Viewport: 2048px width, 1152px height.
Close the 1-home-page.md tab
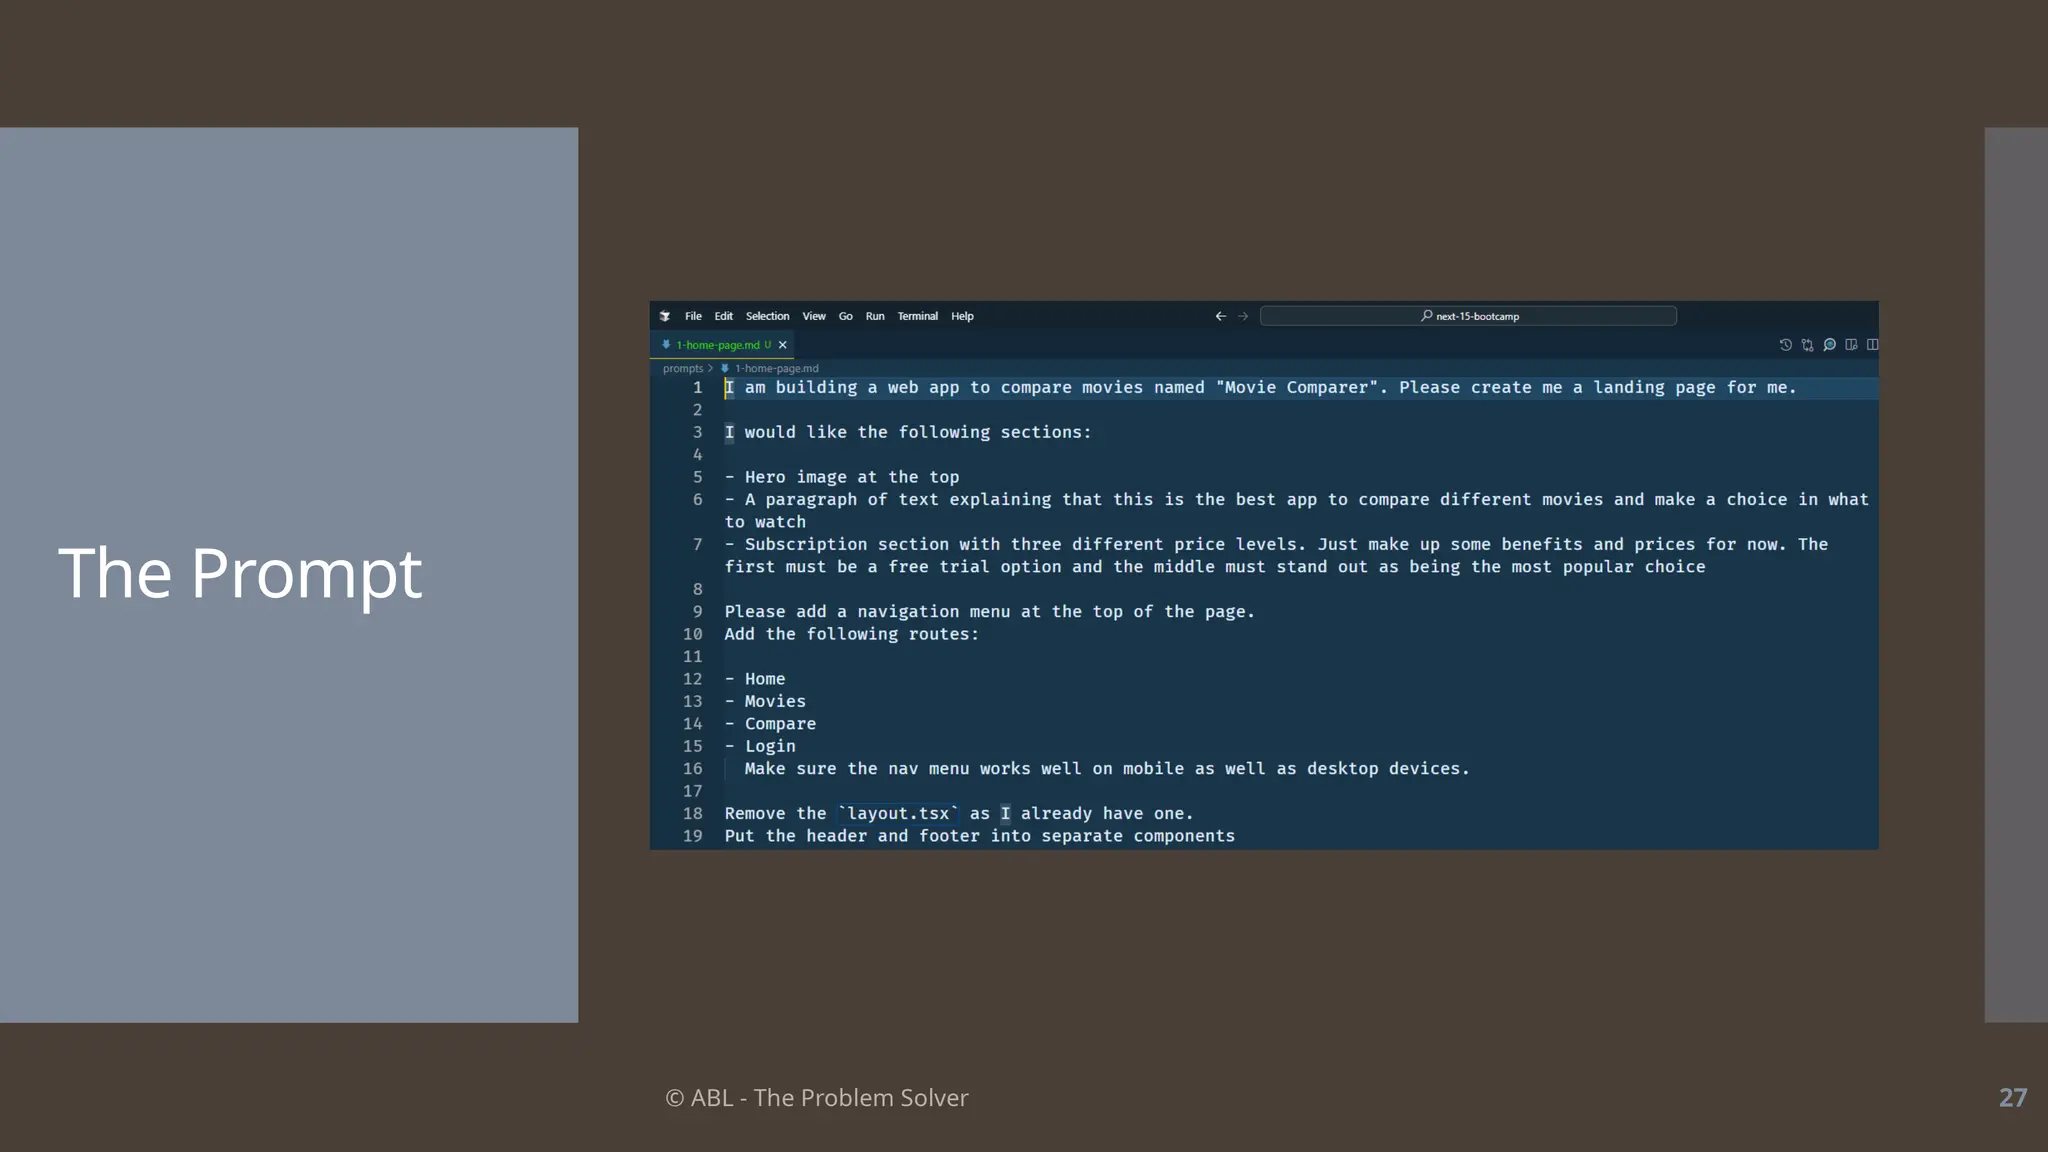click(x=783, y=345)
